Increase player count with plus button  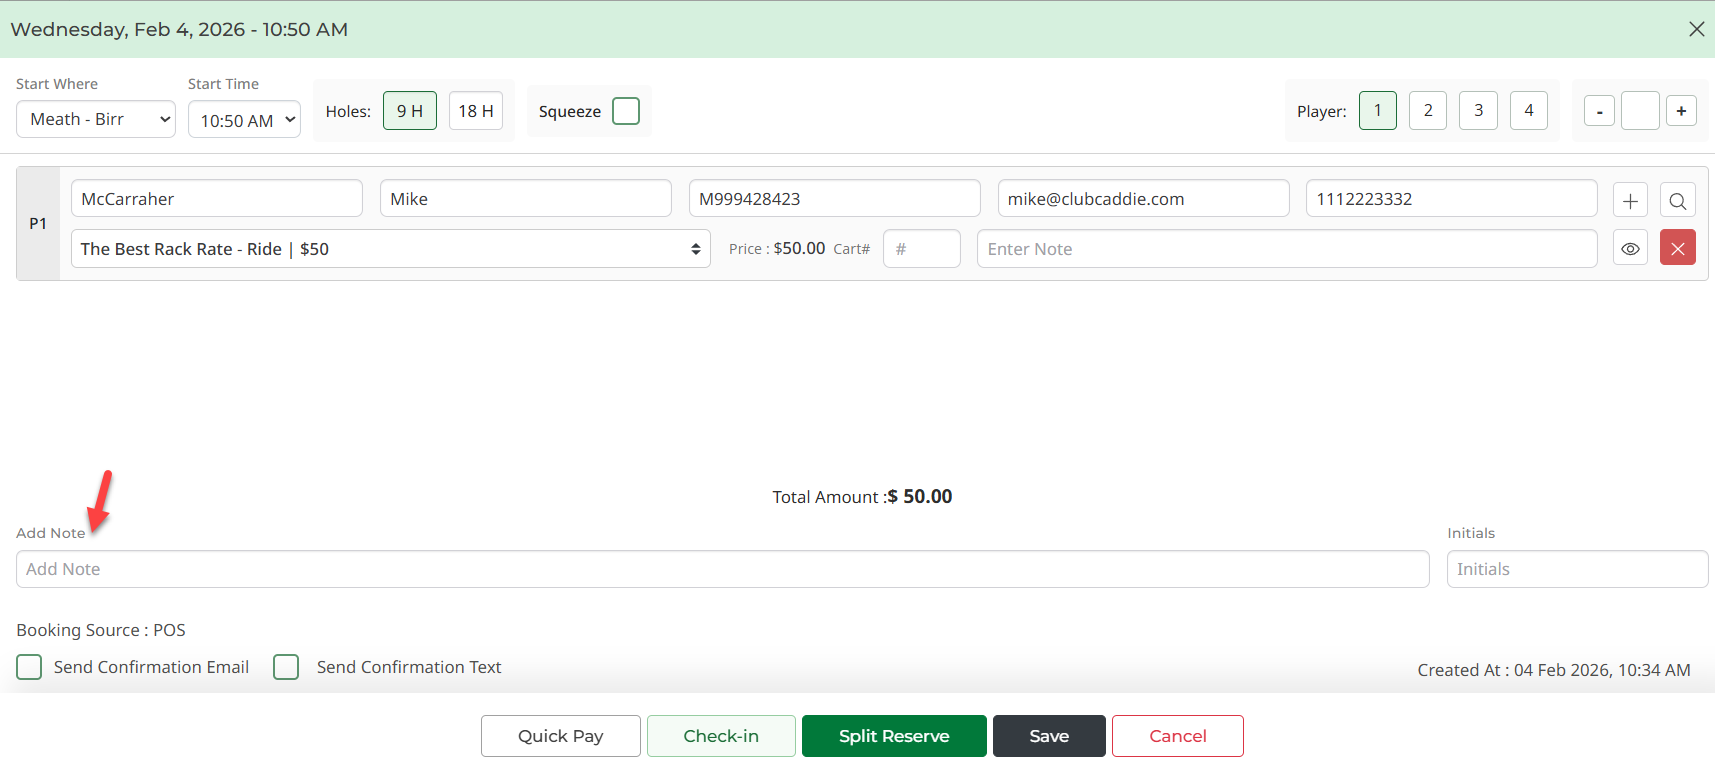pyautogui.click(x=1681, y=111)
